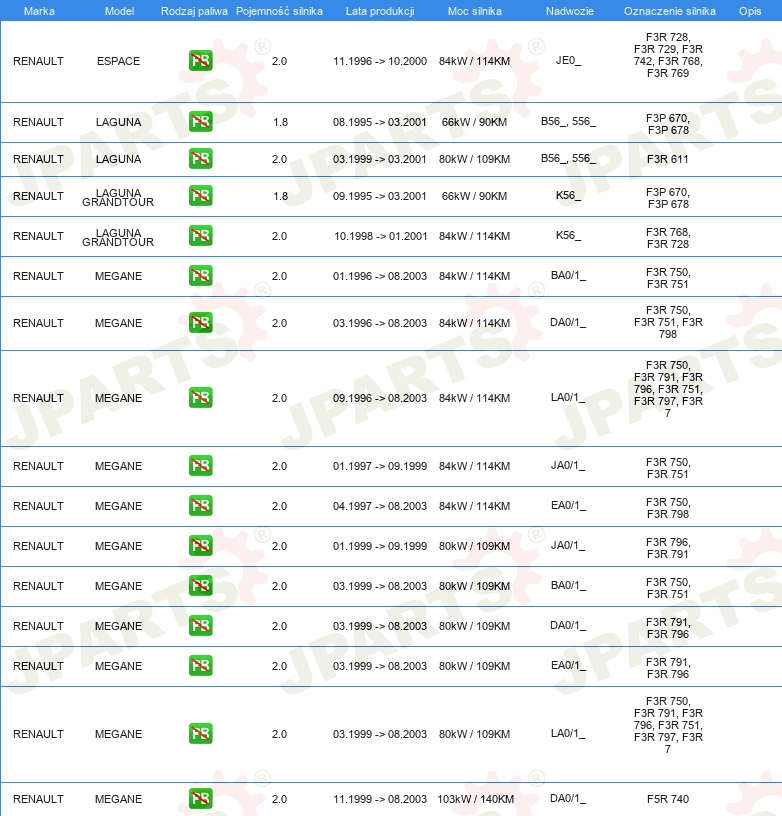The width and height of the screenshot is (782, 816).
Task: Click date range 03.1999 -> 03.2001
Action: 380,159
